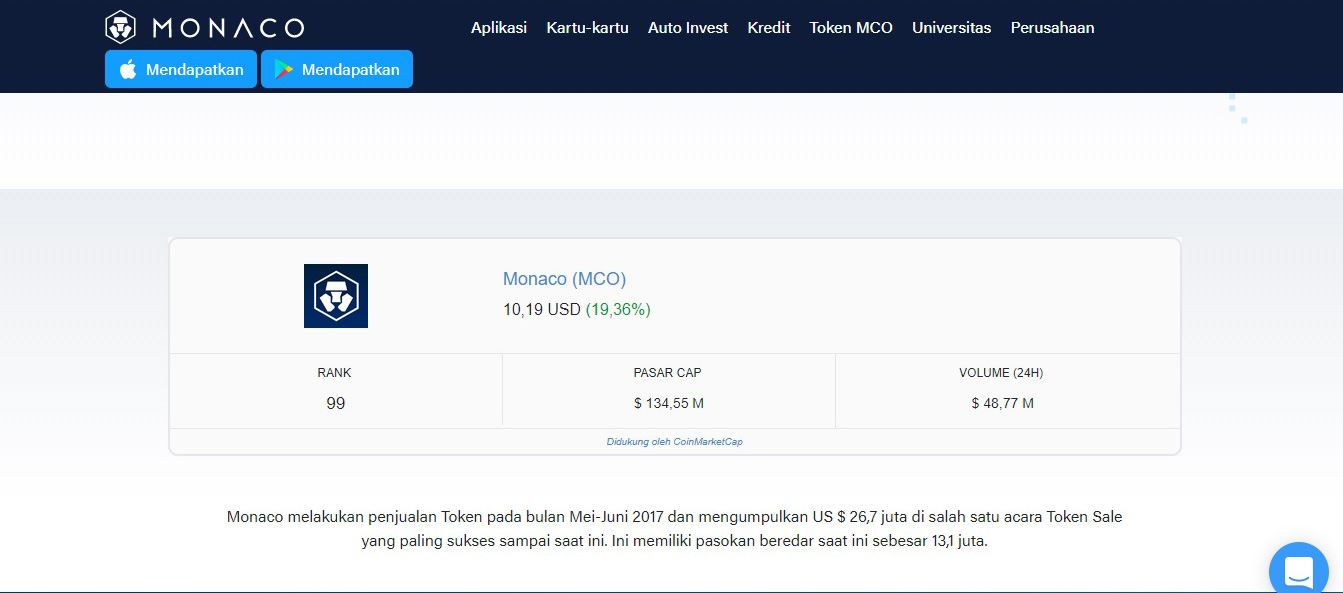Follow the Didukung oleh CoinMarketCap link

pyautogui.click(x=675, y=442)
